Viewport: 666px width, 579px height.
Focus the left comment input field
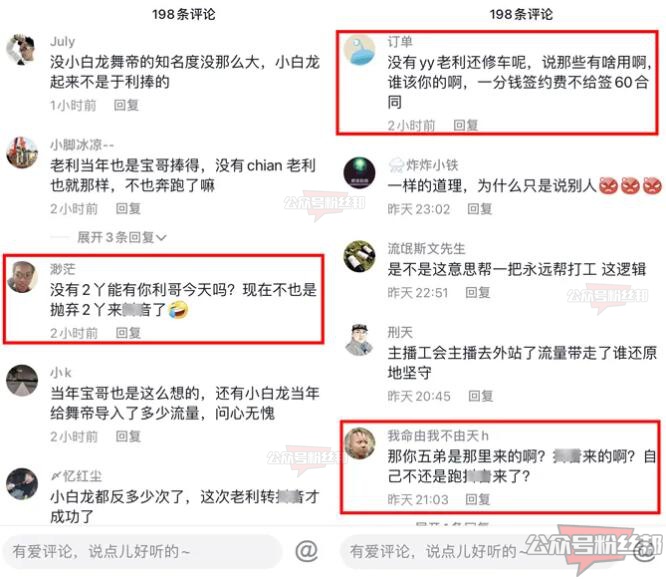[142, 551]
